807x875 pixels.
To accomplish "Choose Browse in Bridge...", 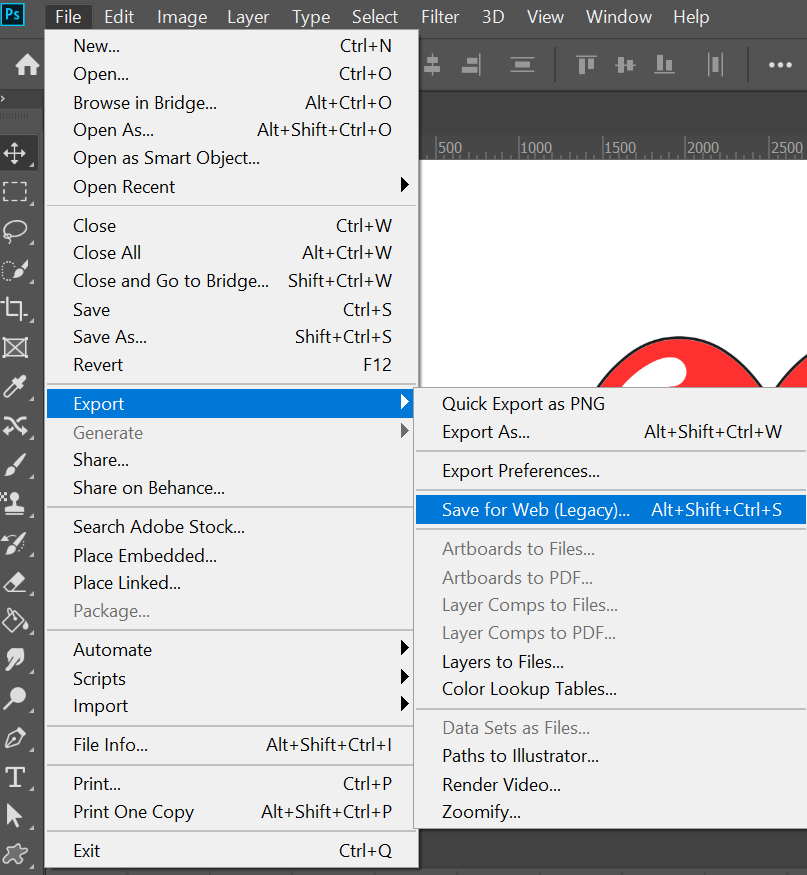I will [x=232, y=103].
